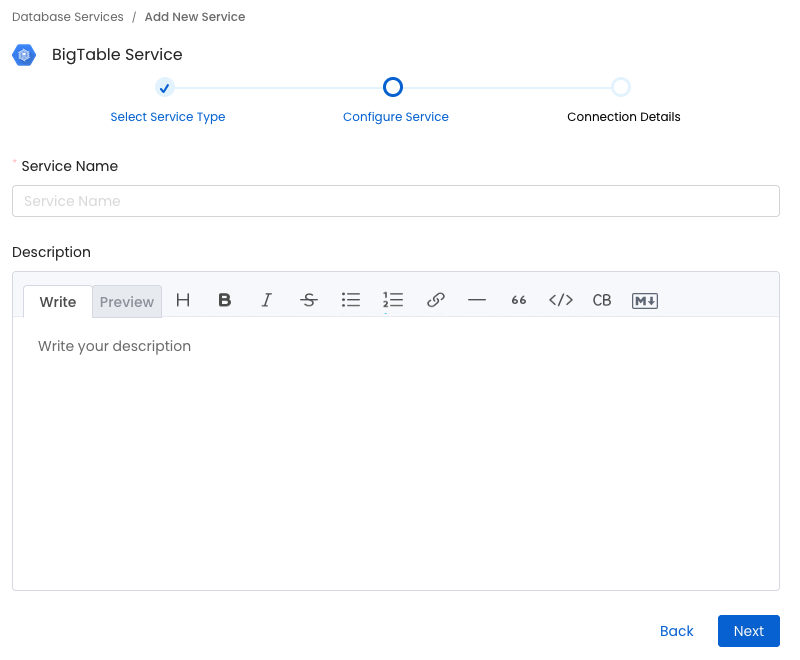Insert a code block (CB)
The height and width of the screenshot is (660, 800).
coord(602,300)
